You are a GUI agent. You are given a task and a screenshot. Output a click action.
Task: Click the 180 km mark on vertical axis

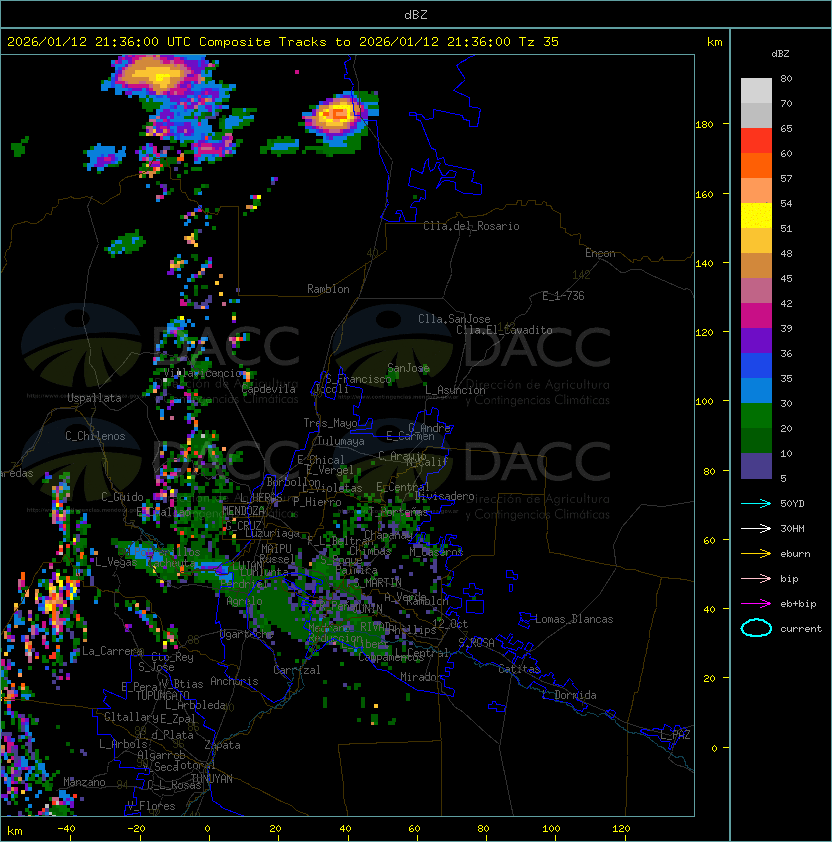[x=704, y=124]
